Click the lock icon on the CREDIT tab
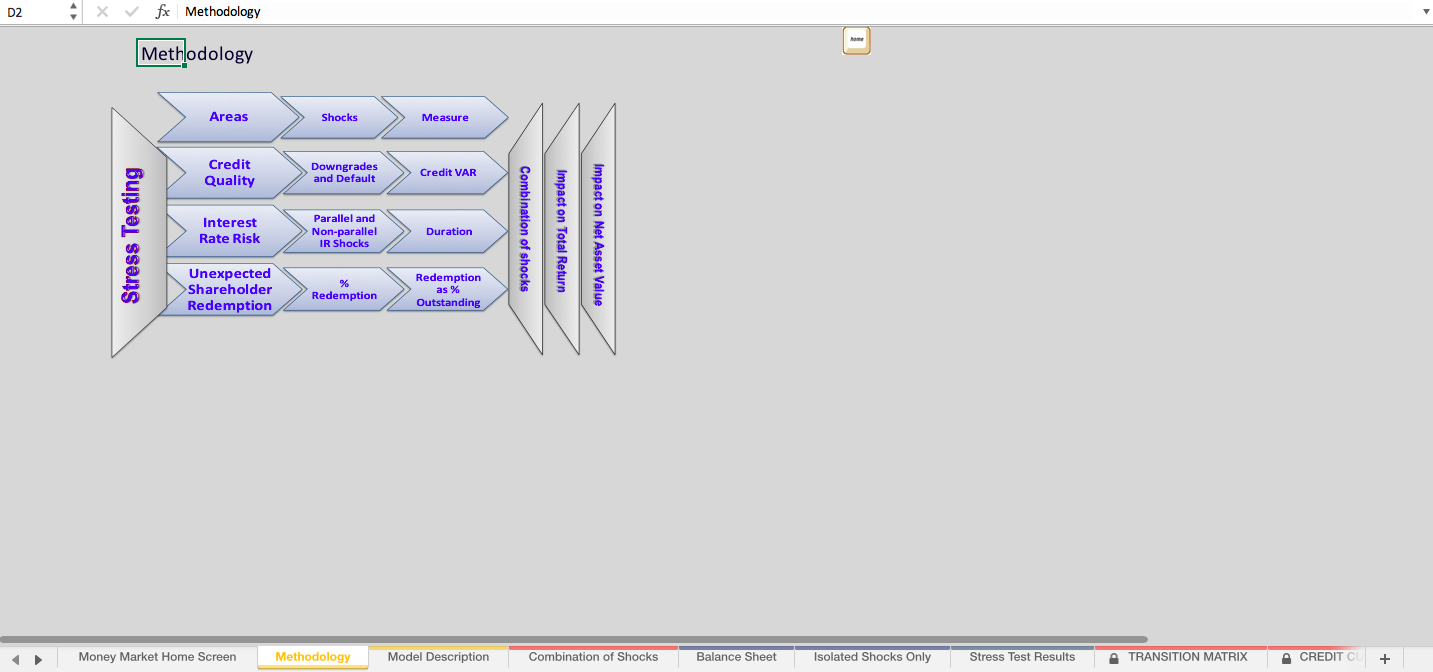1433x672 pixels. (x=1287, y=657)
